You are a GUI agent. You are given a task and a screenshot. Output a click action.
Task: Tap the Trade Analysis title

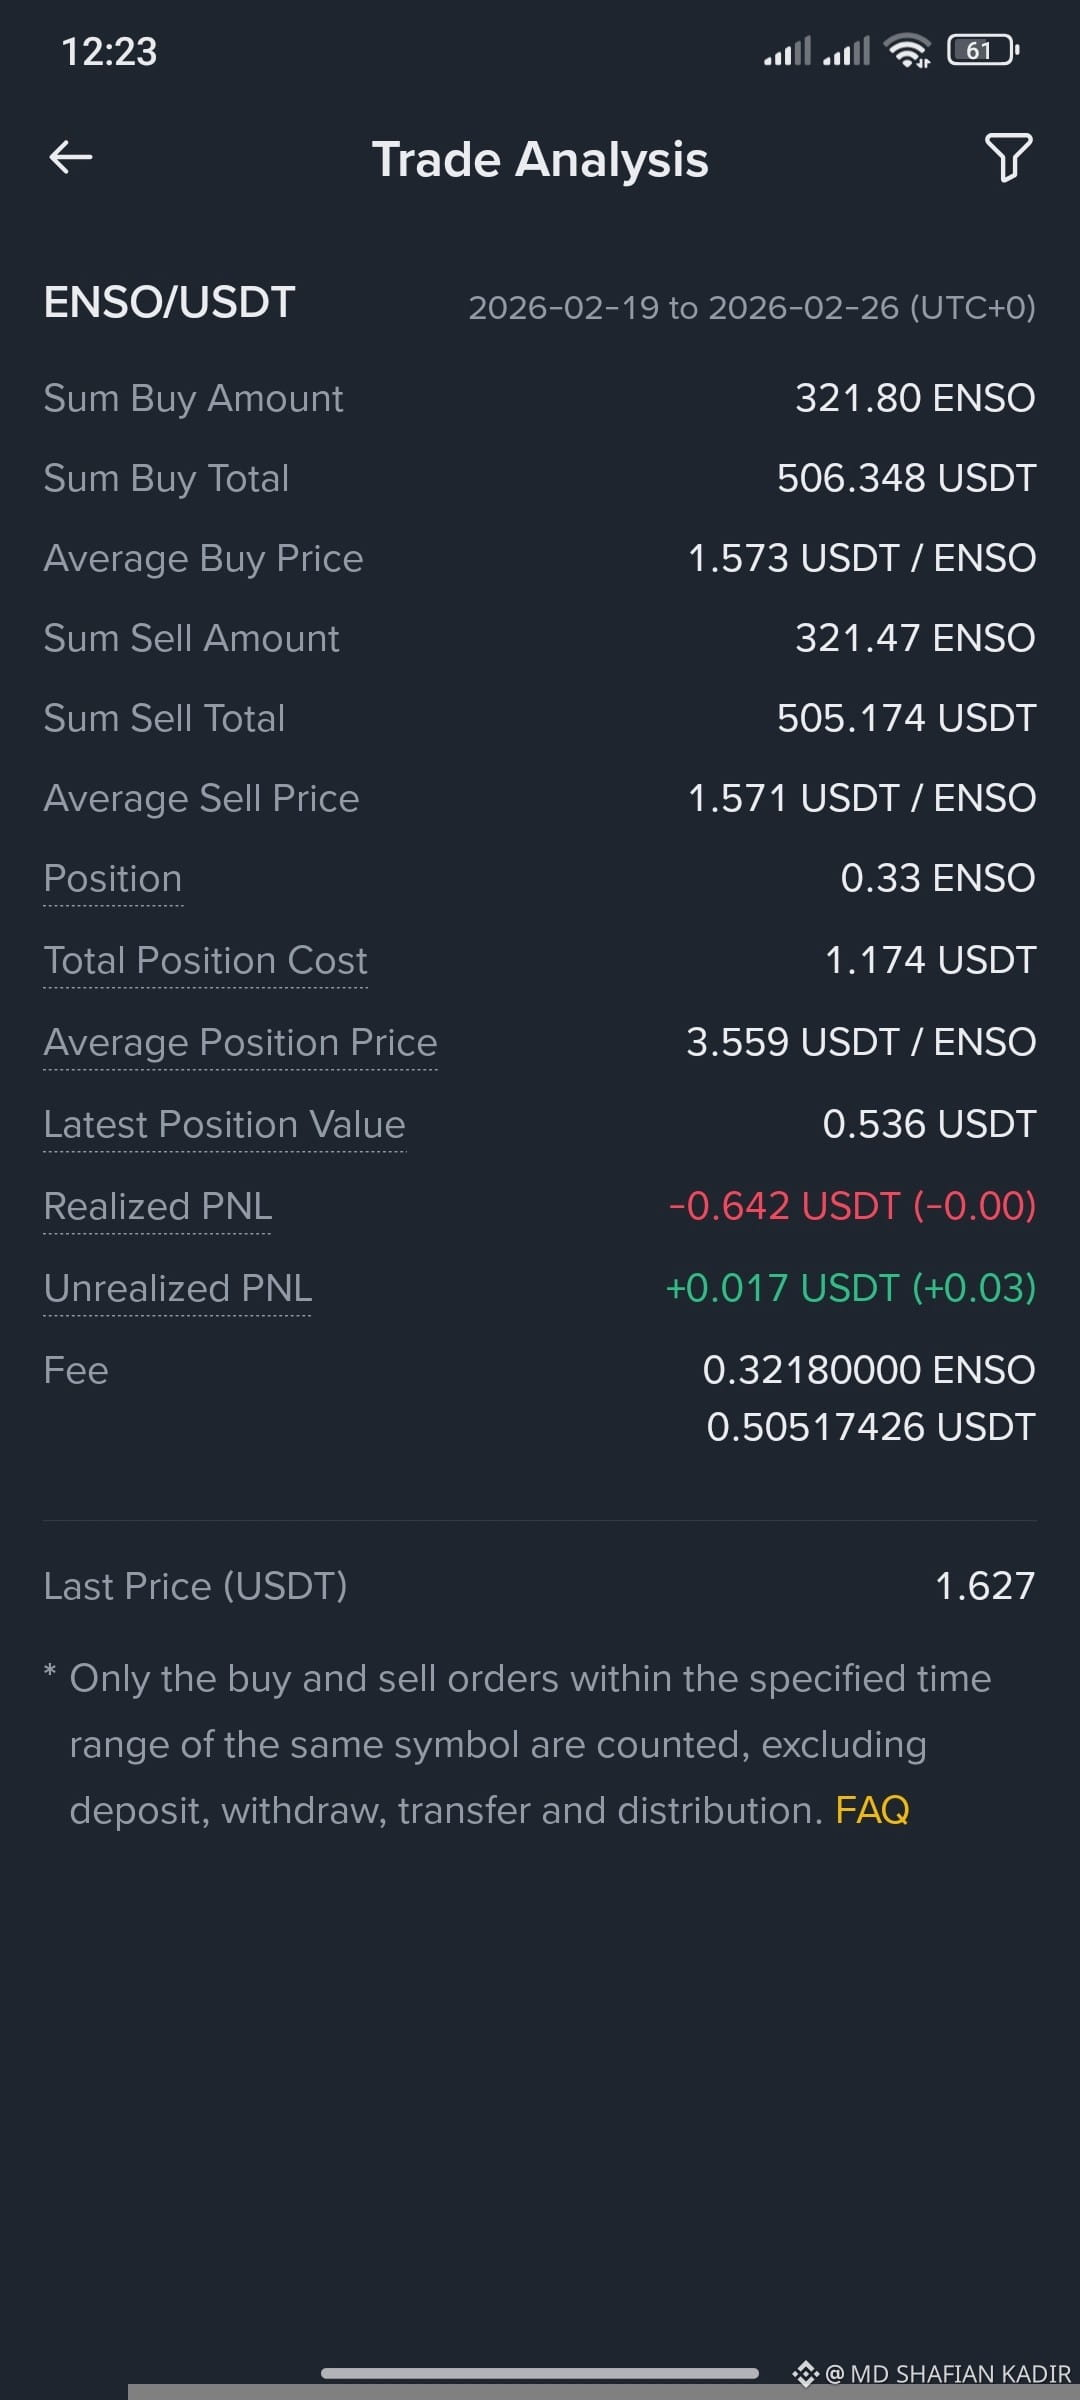click(540, 159)
